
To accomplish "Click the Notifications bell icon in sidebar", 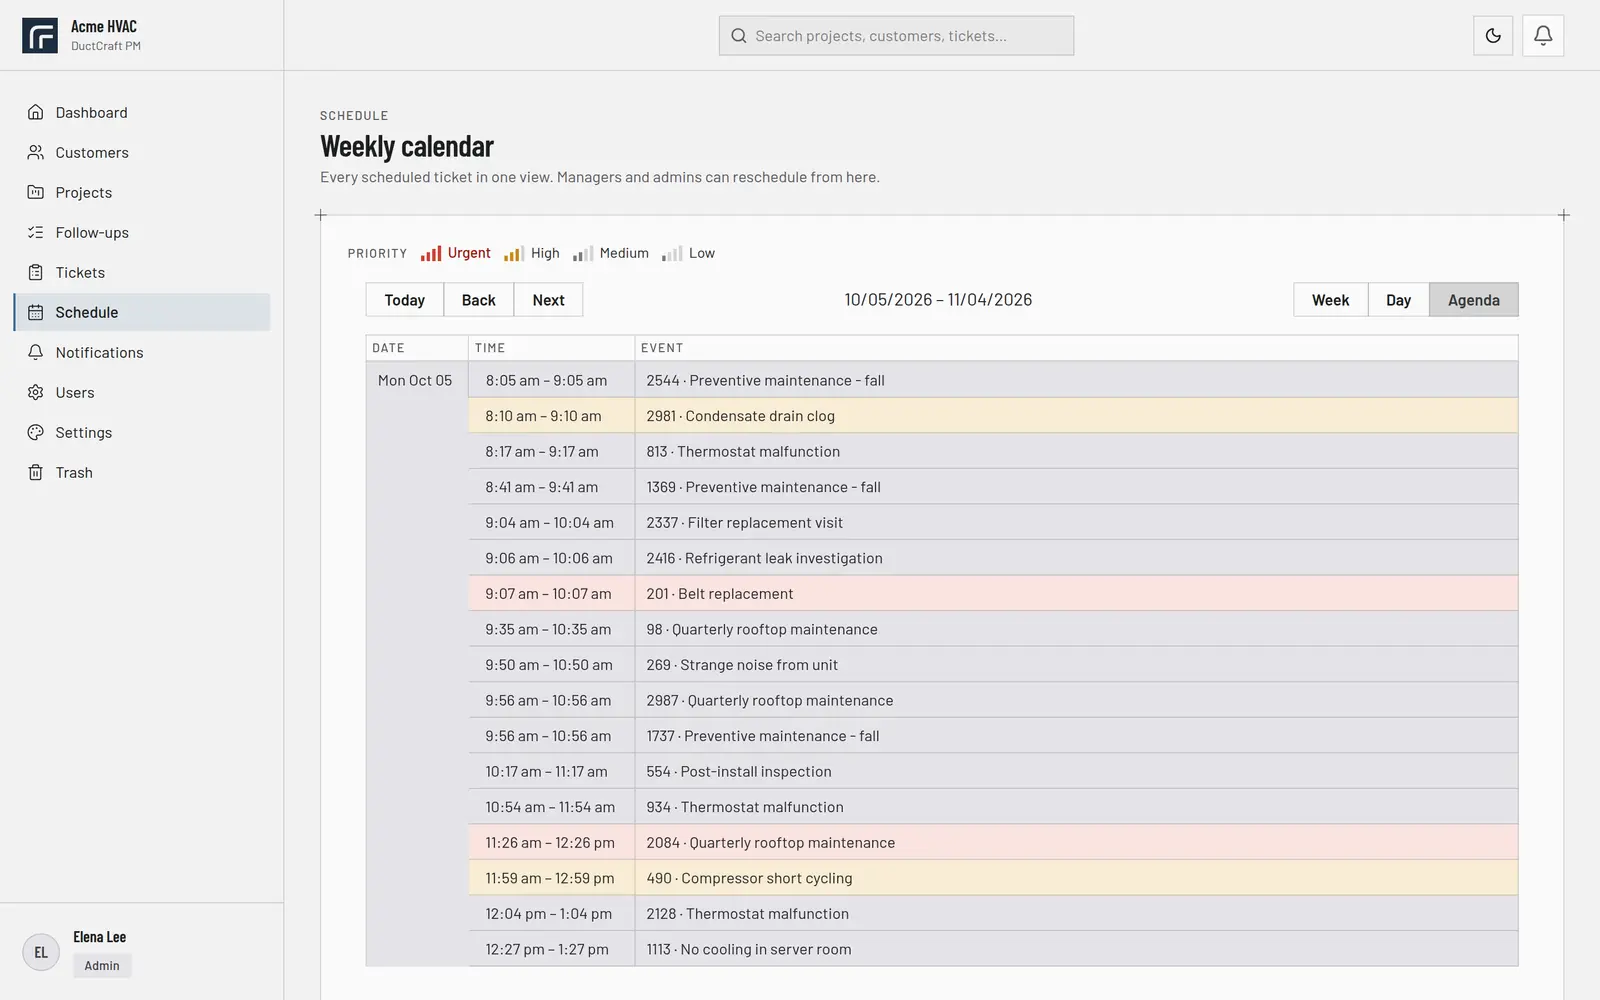I will pyautogui.click(x=36, y=352).
